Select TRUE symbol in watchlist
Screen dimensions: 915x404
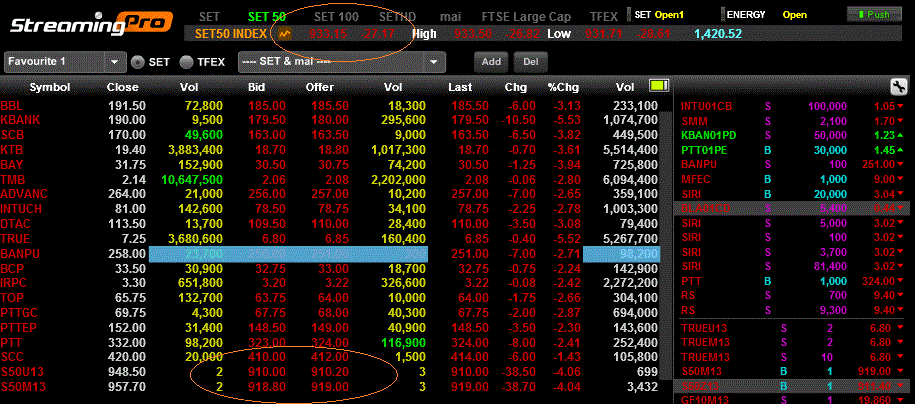point(15,239)
